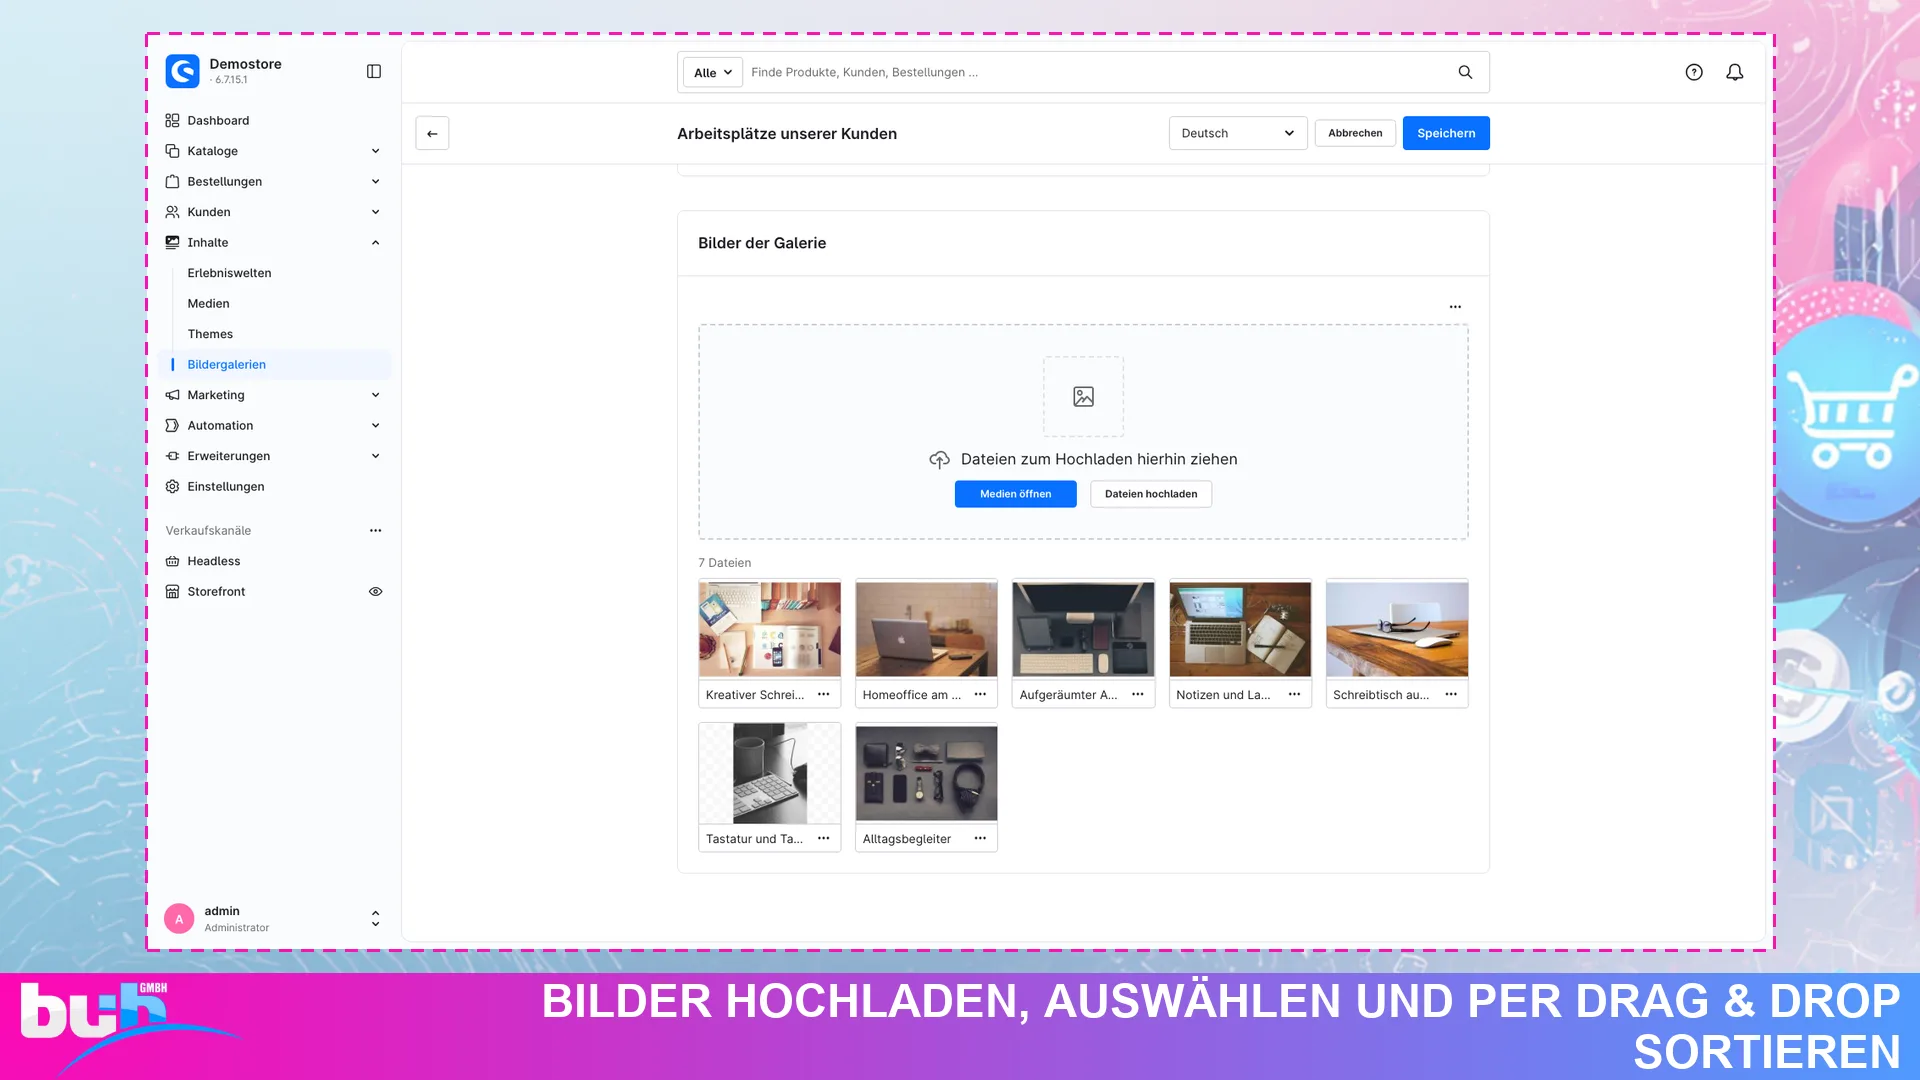Open the Alle search filter dropdown
Screen dimensions: 1920x1080
[712, 72]
